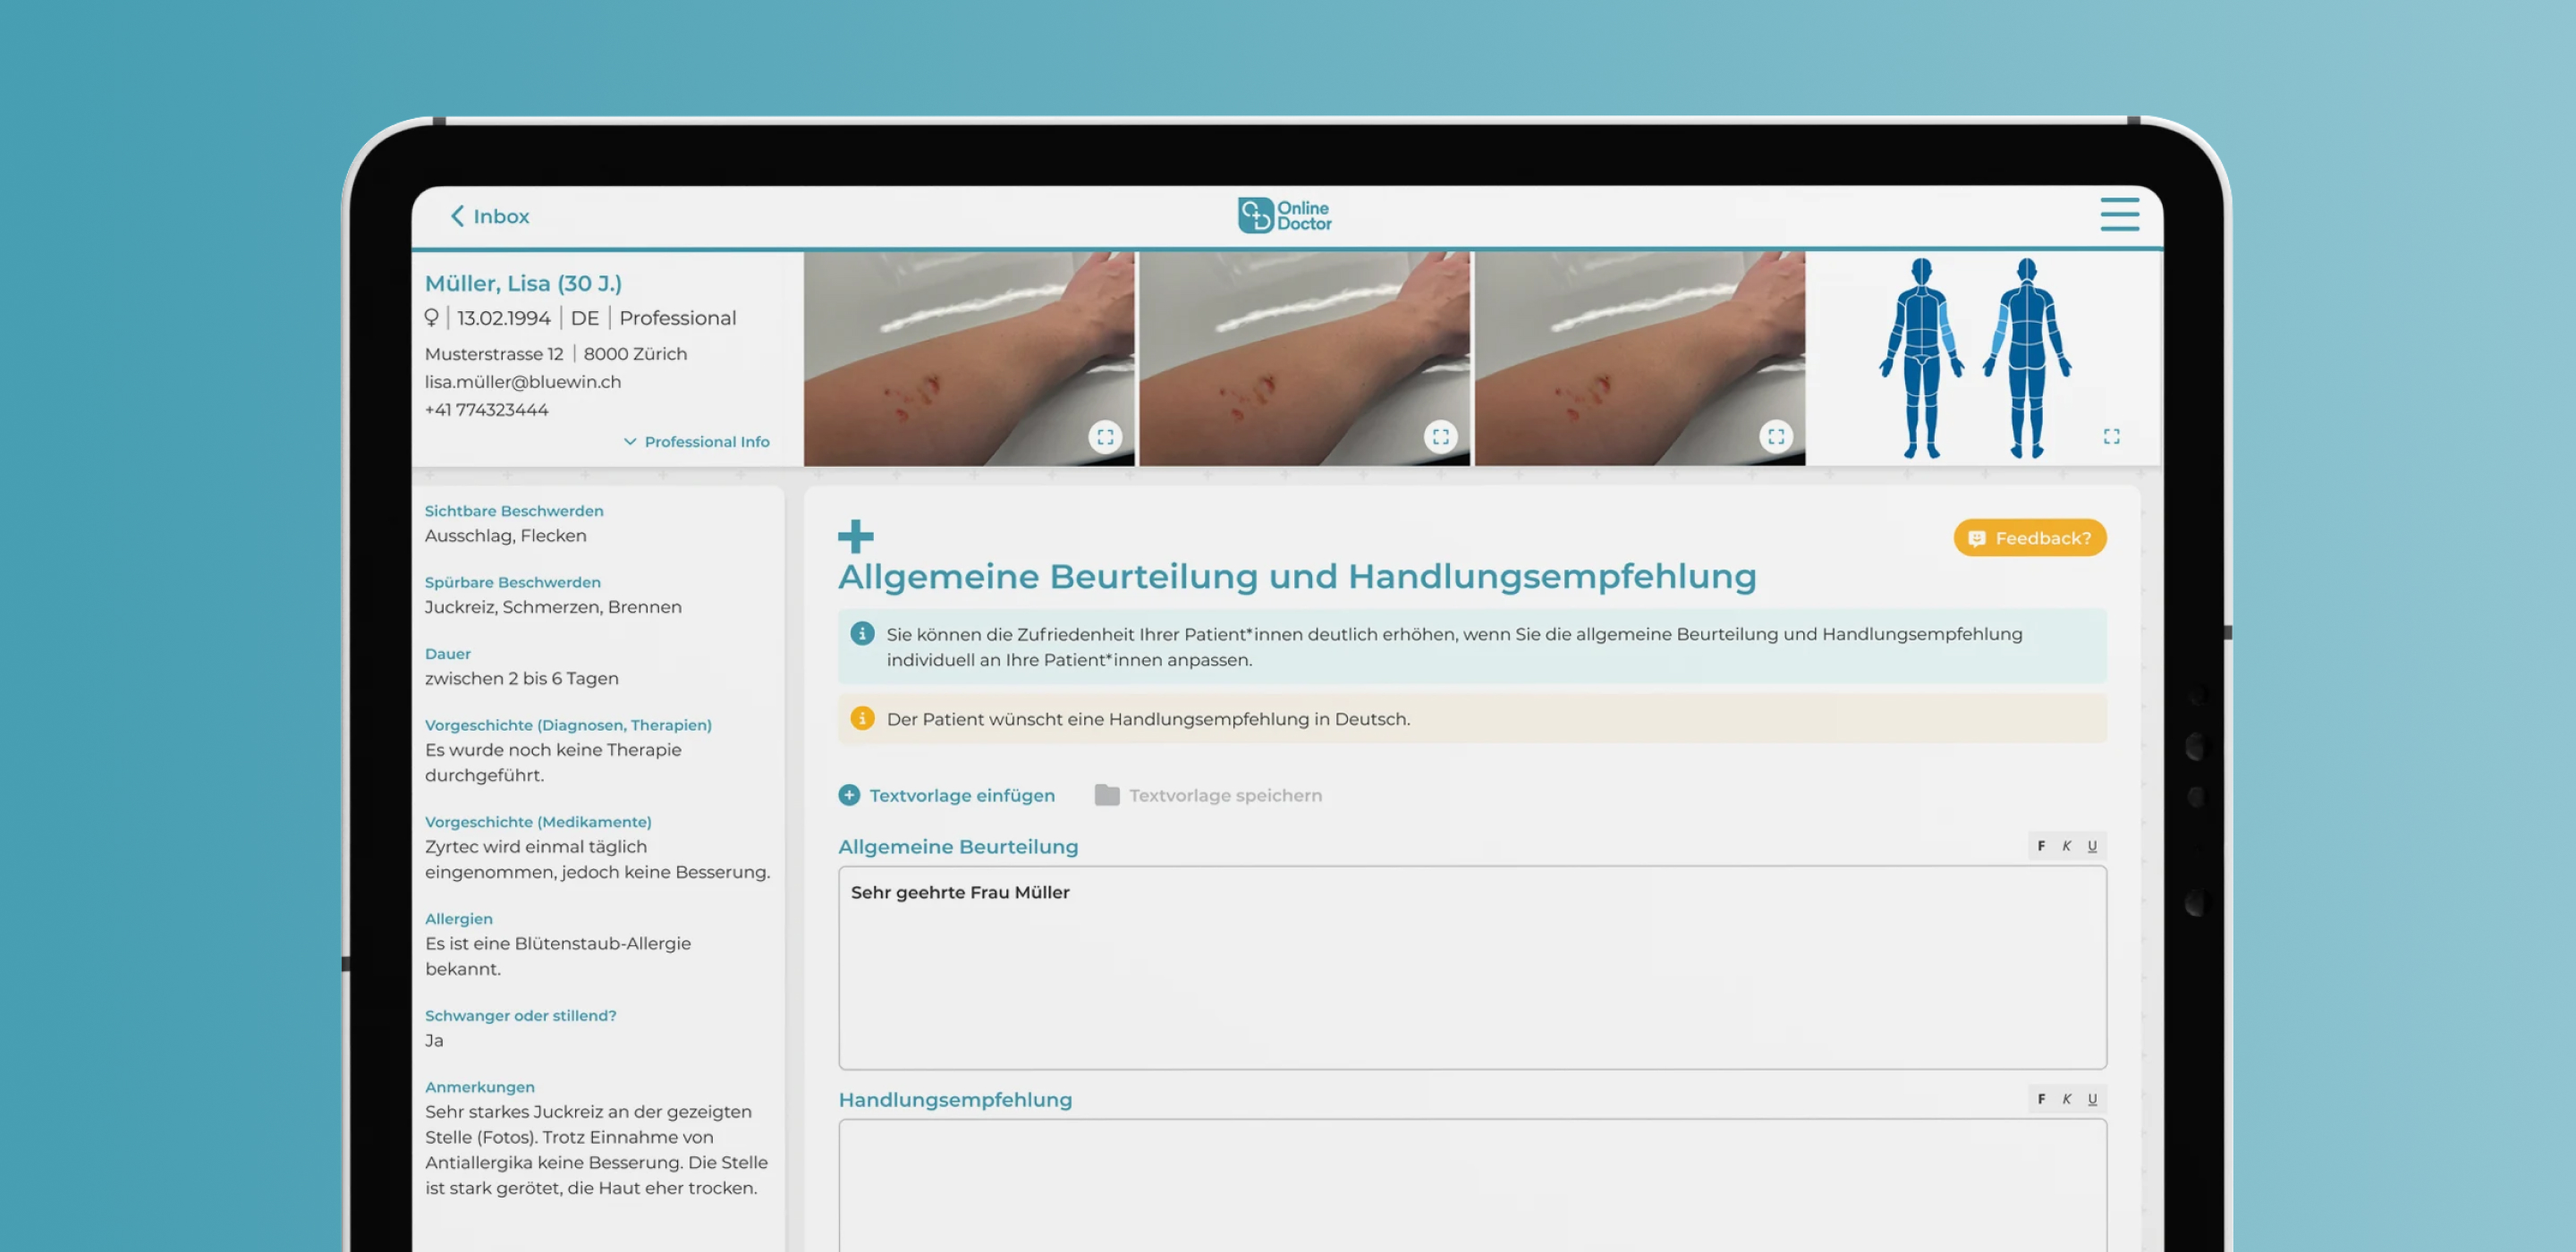Open the second arm rash thumbnail
This screenshot has width=2576, height=1252.
(1304, 358)
